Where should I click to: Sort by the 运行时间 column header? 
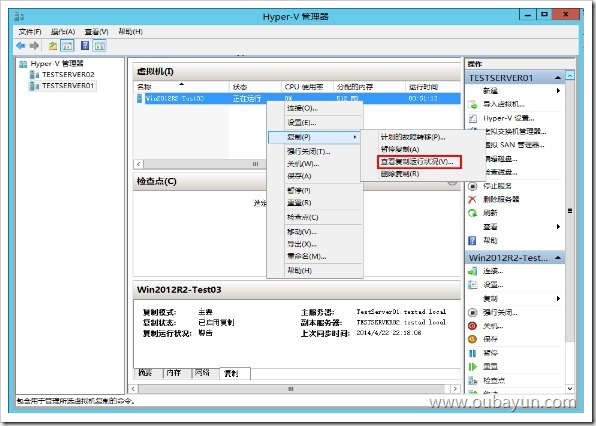click(433, 87)
